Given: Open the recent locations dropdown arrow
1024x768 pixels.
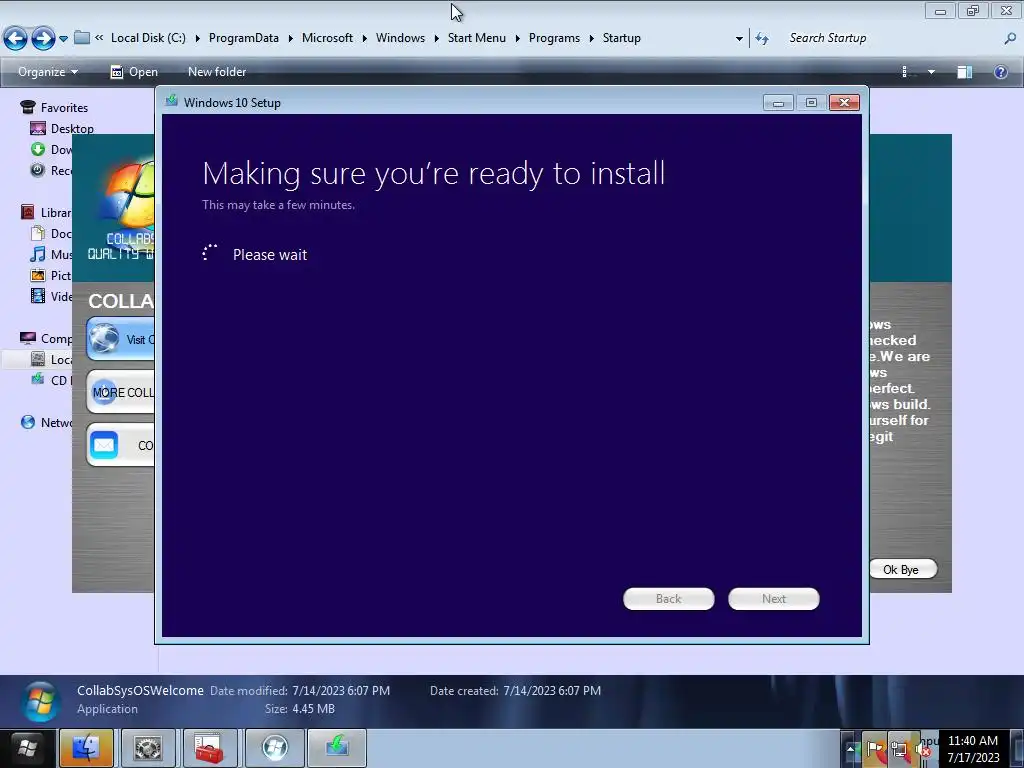Looking at the screenshot, I should (63, 39).
